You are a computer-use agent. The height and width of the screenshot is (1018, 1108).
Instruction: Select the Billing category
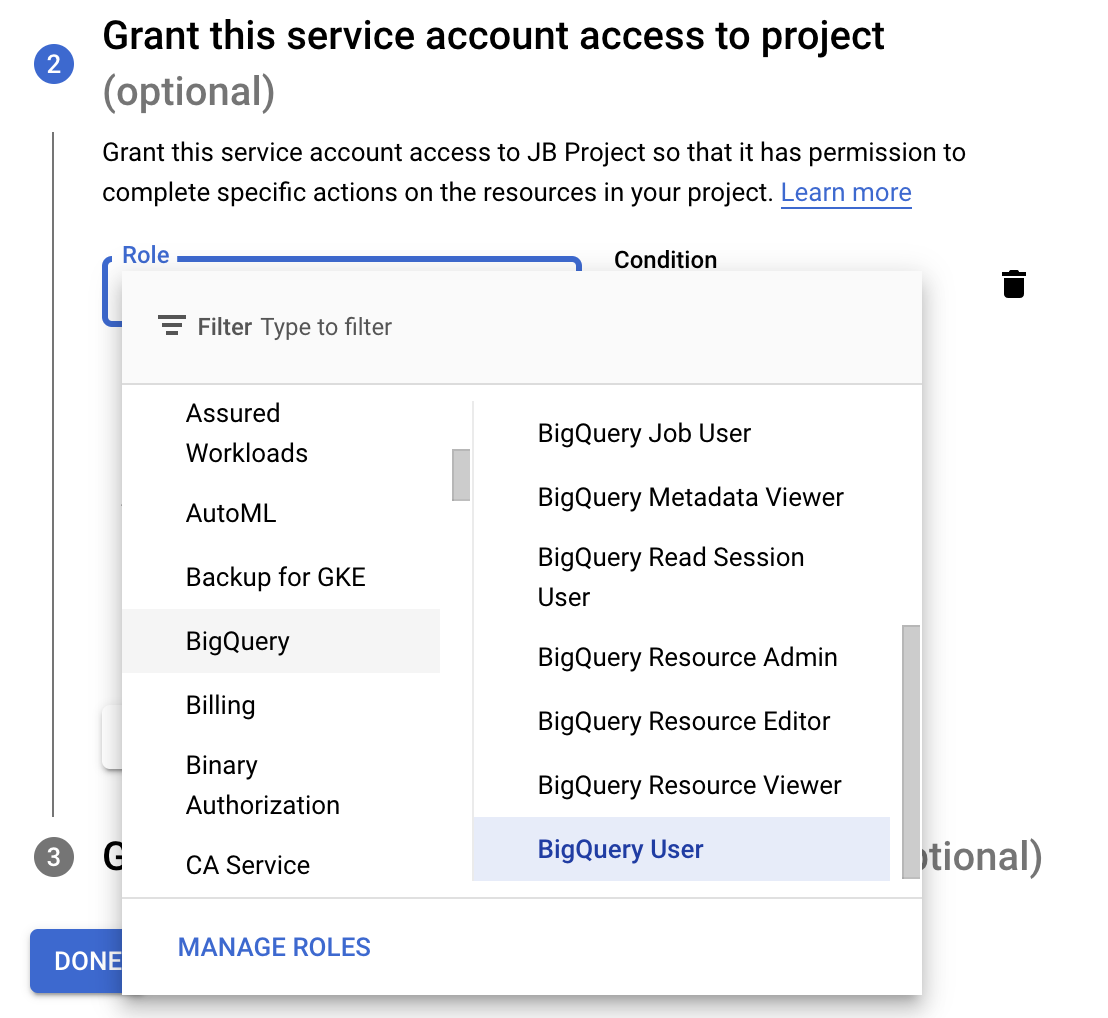coord(220,705)
